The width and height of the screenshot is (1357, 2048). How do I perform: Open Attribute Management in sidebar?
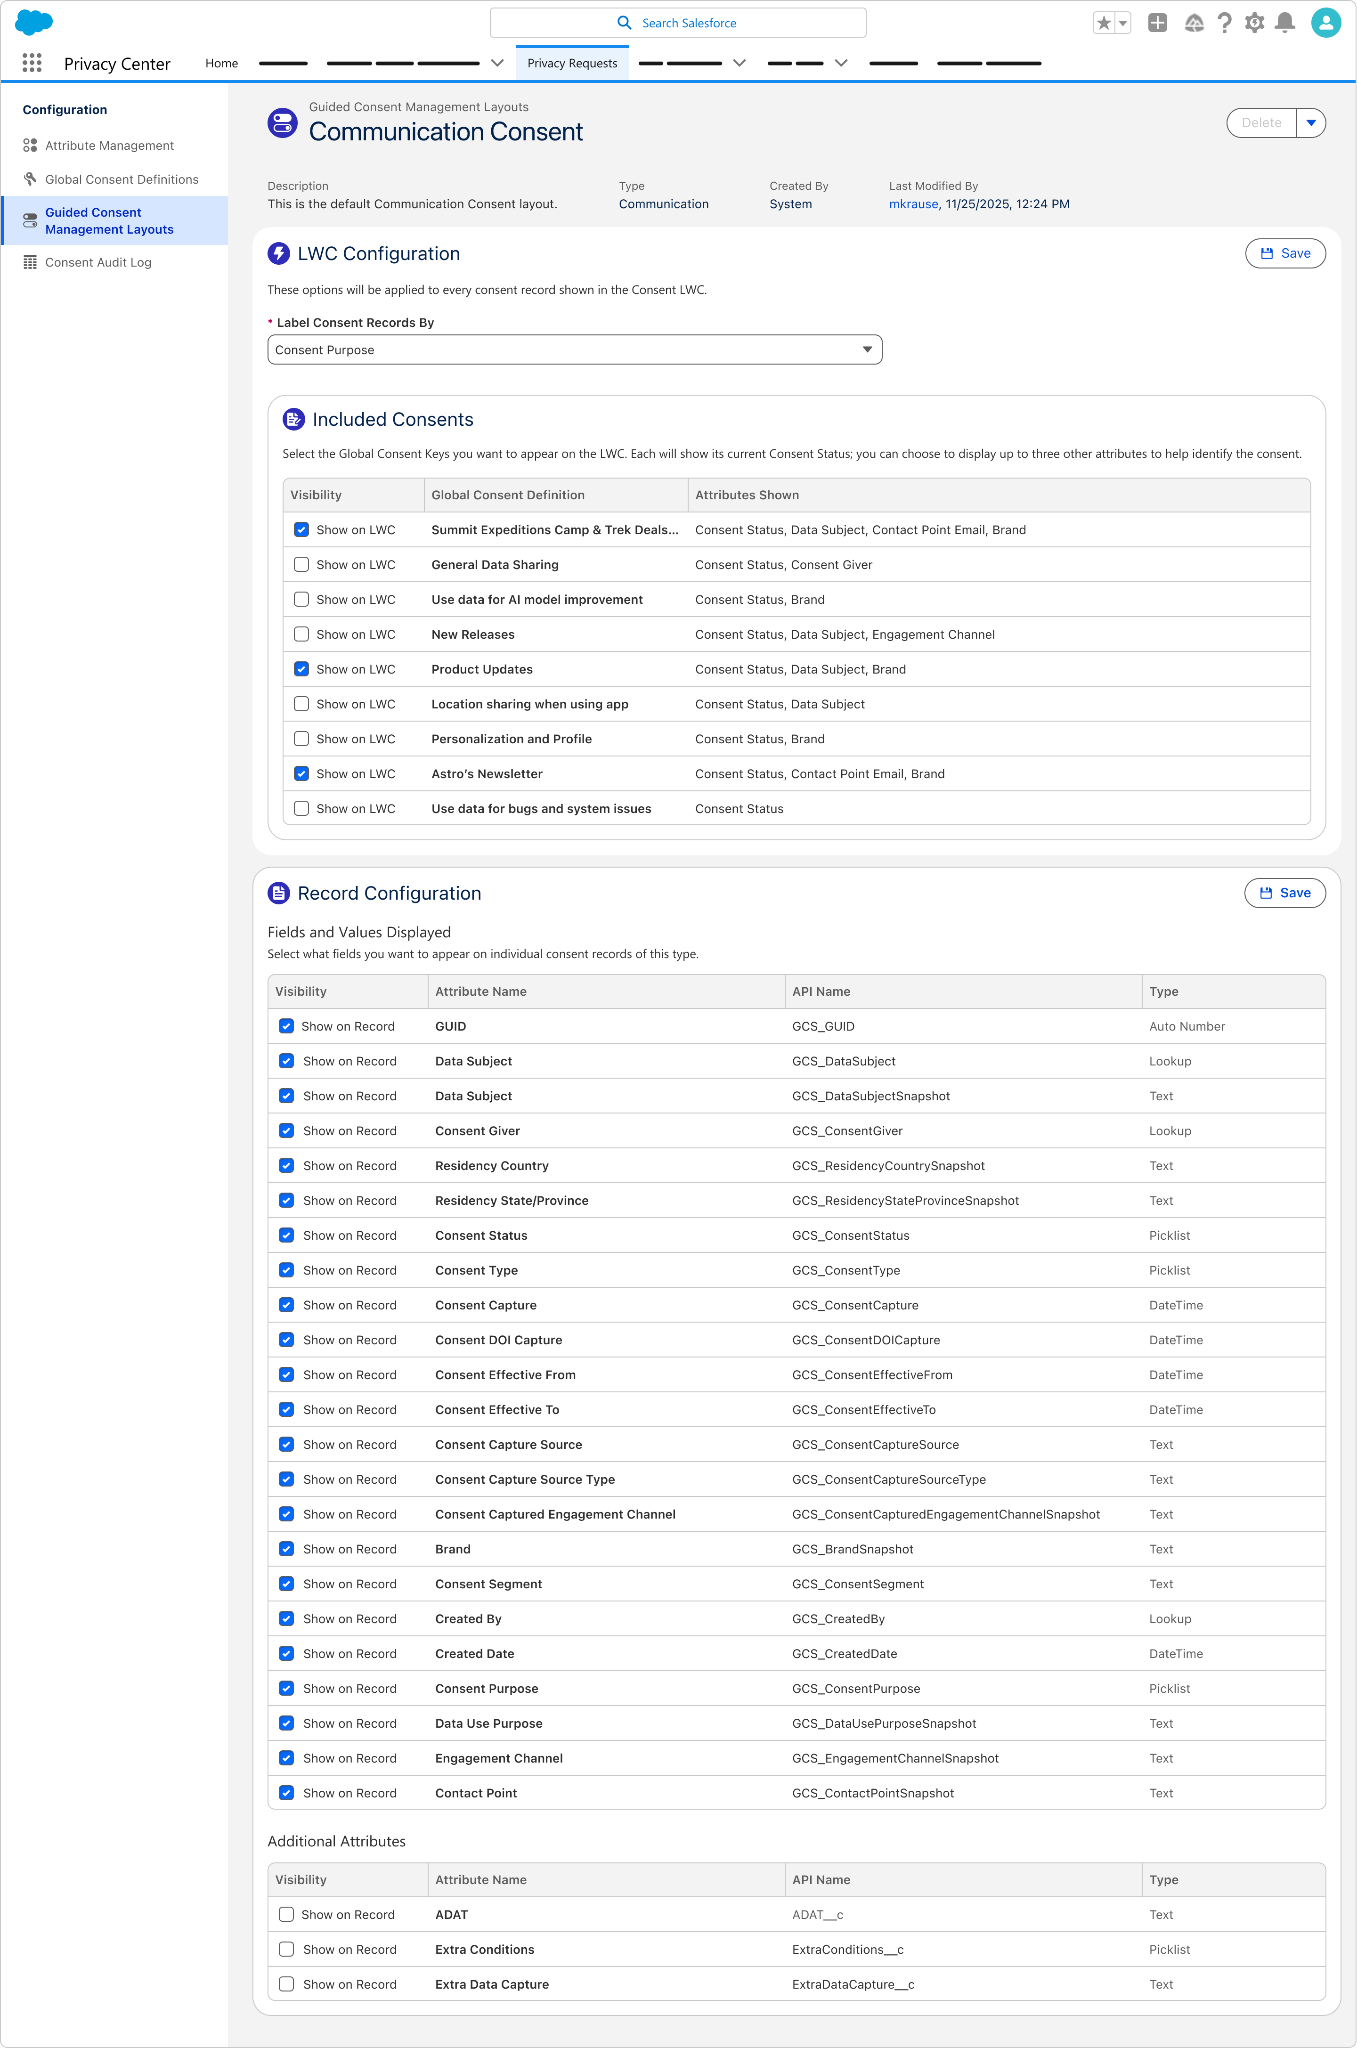point(109,146)
